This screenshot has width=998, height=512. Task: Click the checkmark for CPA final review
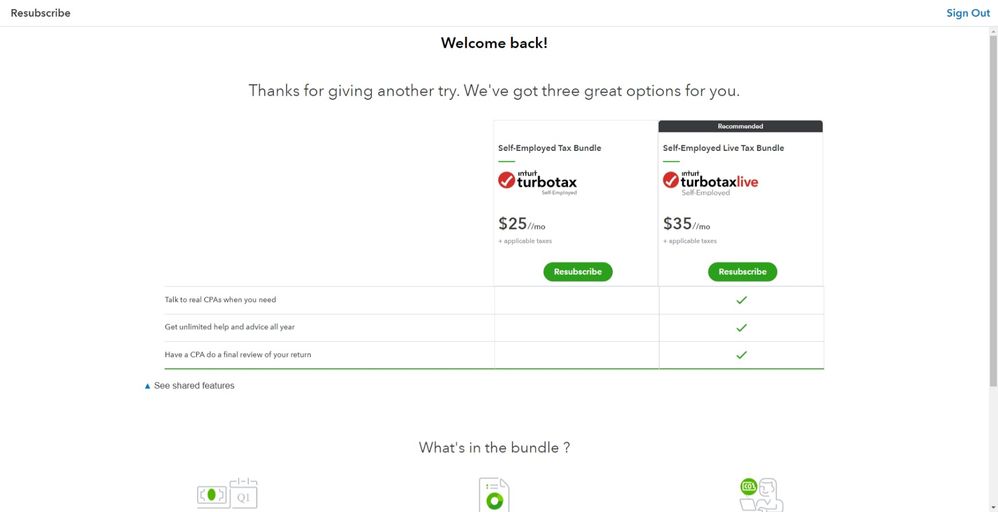(741, 355)
